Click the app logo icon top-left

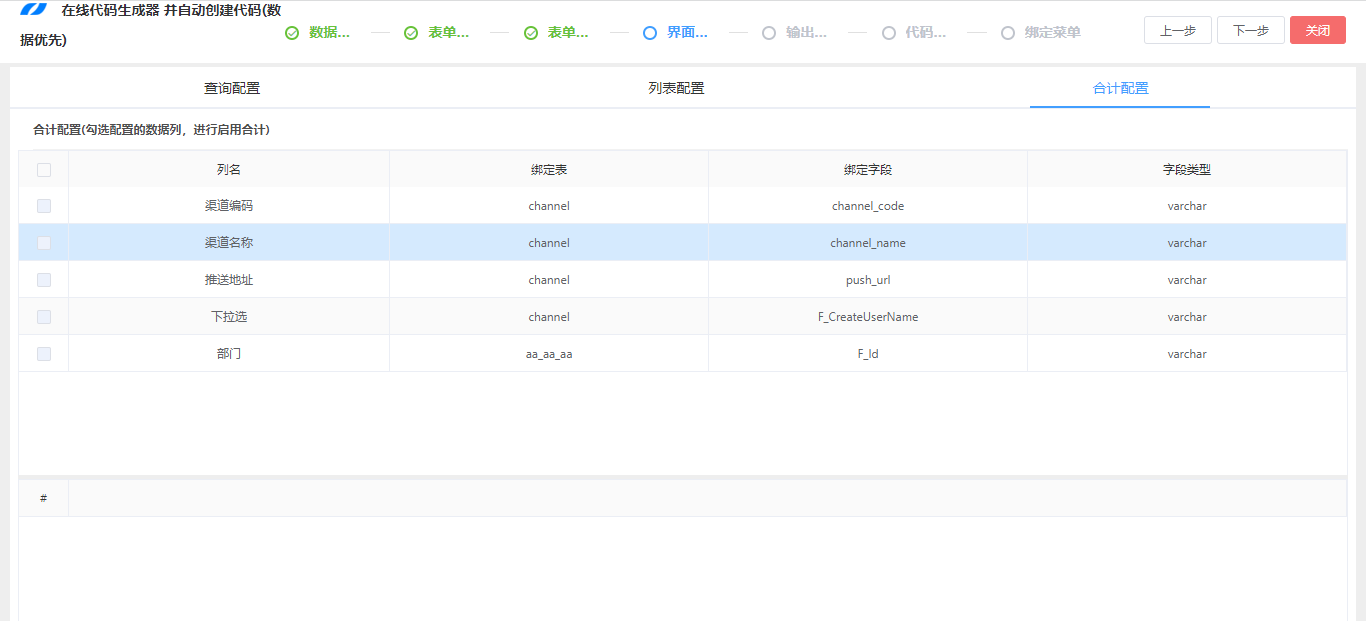pos(33,12)
